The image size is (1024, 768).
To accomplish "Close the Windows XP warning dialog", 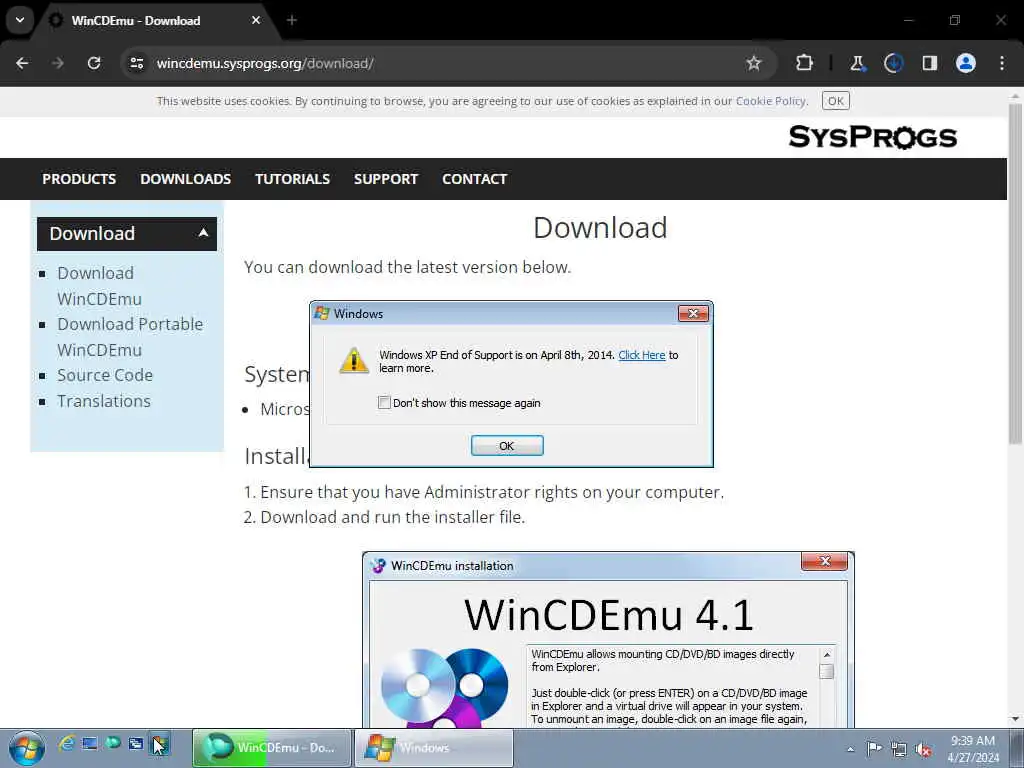I will (693, 314).
